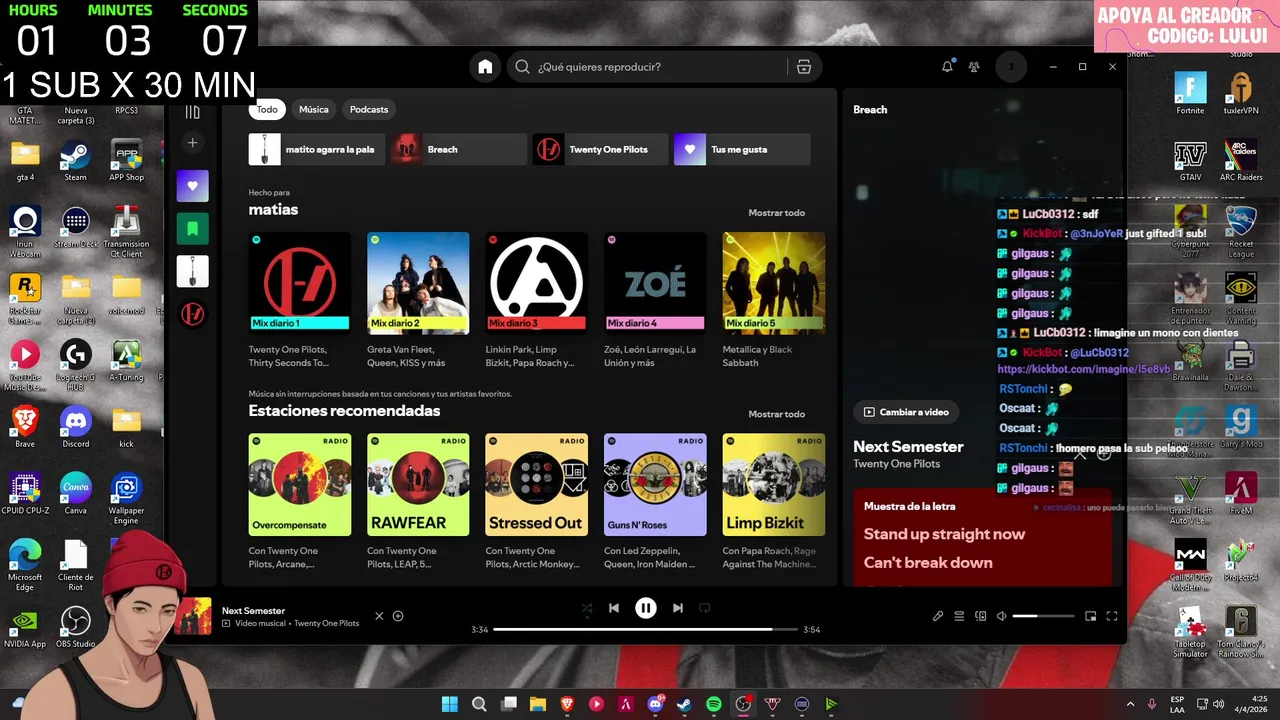Click 'Mostrar todo' beside Estaciones recomendadas
The width and height of the screenshot is (1280, 720).
click(777, 414)
